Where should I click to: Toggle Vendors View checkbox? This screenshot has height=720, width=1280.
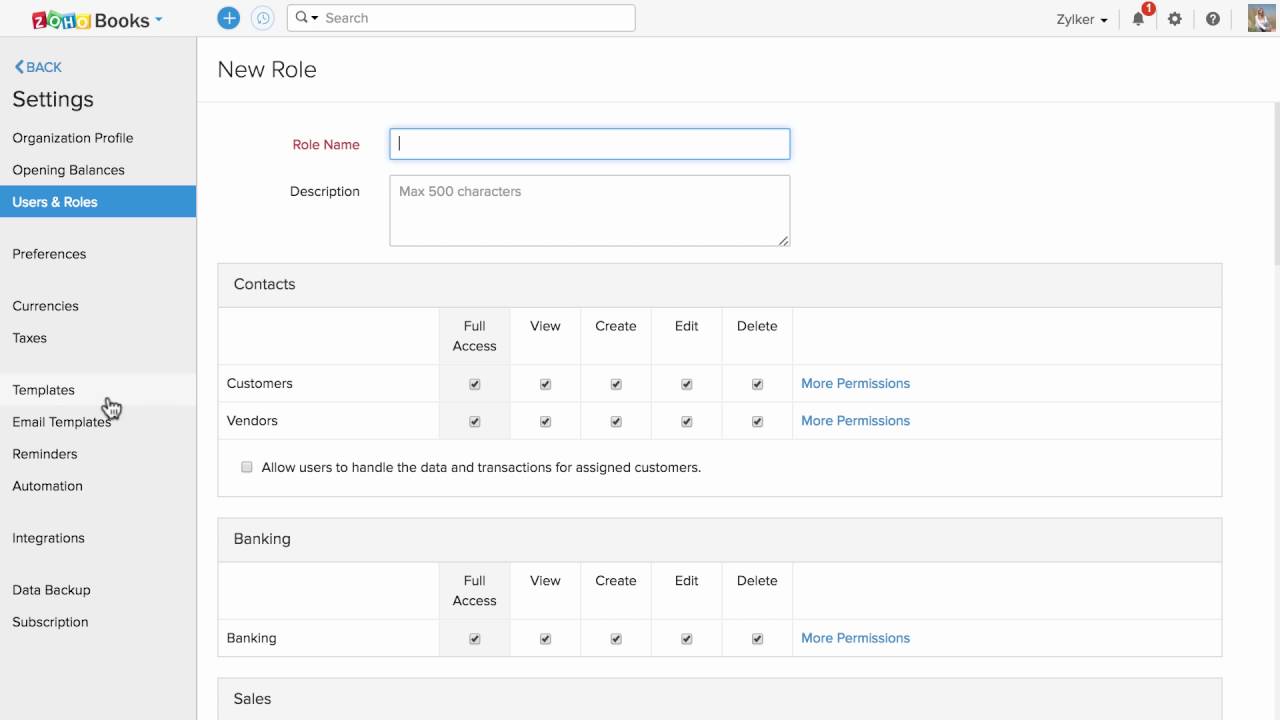click(x=545, y=421)
